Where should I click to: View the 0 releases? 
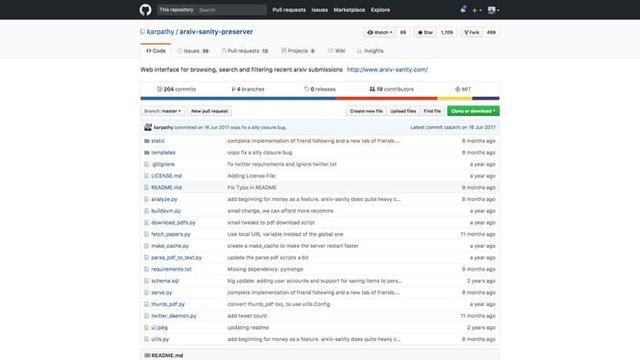(x=320, y=89)
